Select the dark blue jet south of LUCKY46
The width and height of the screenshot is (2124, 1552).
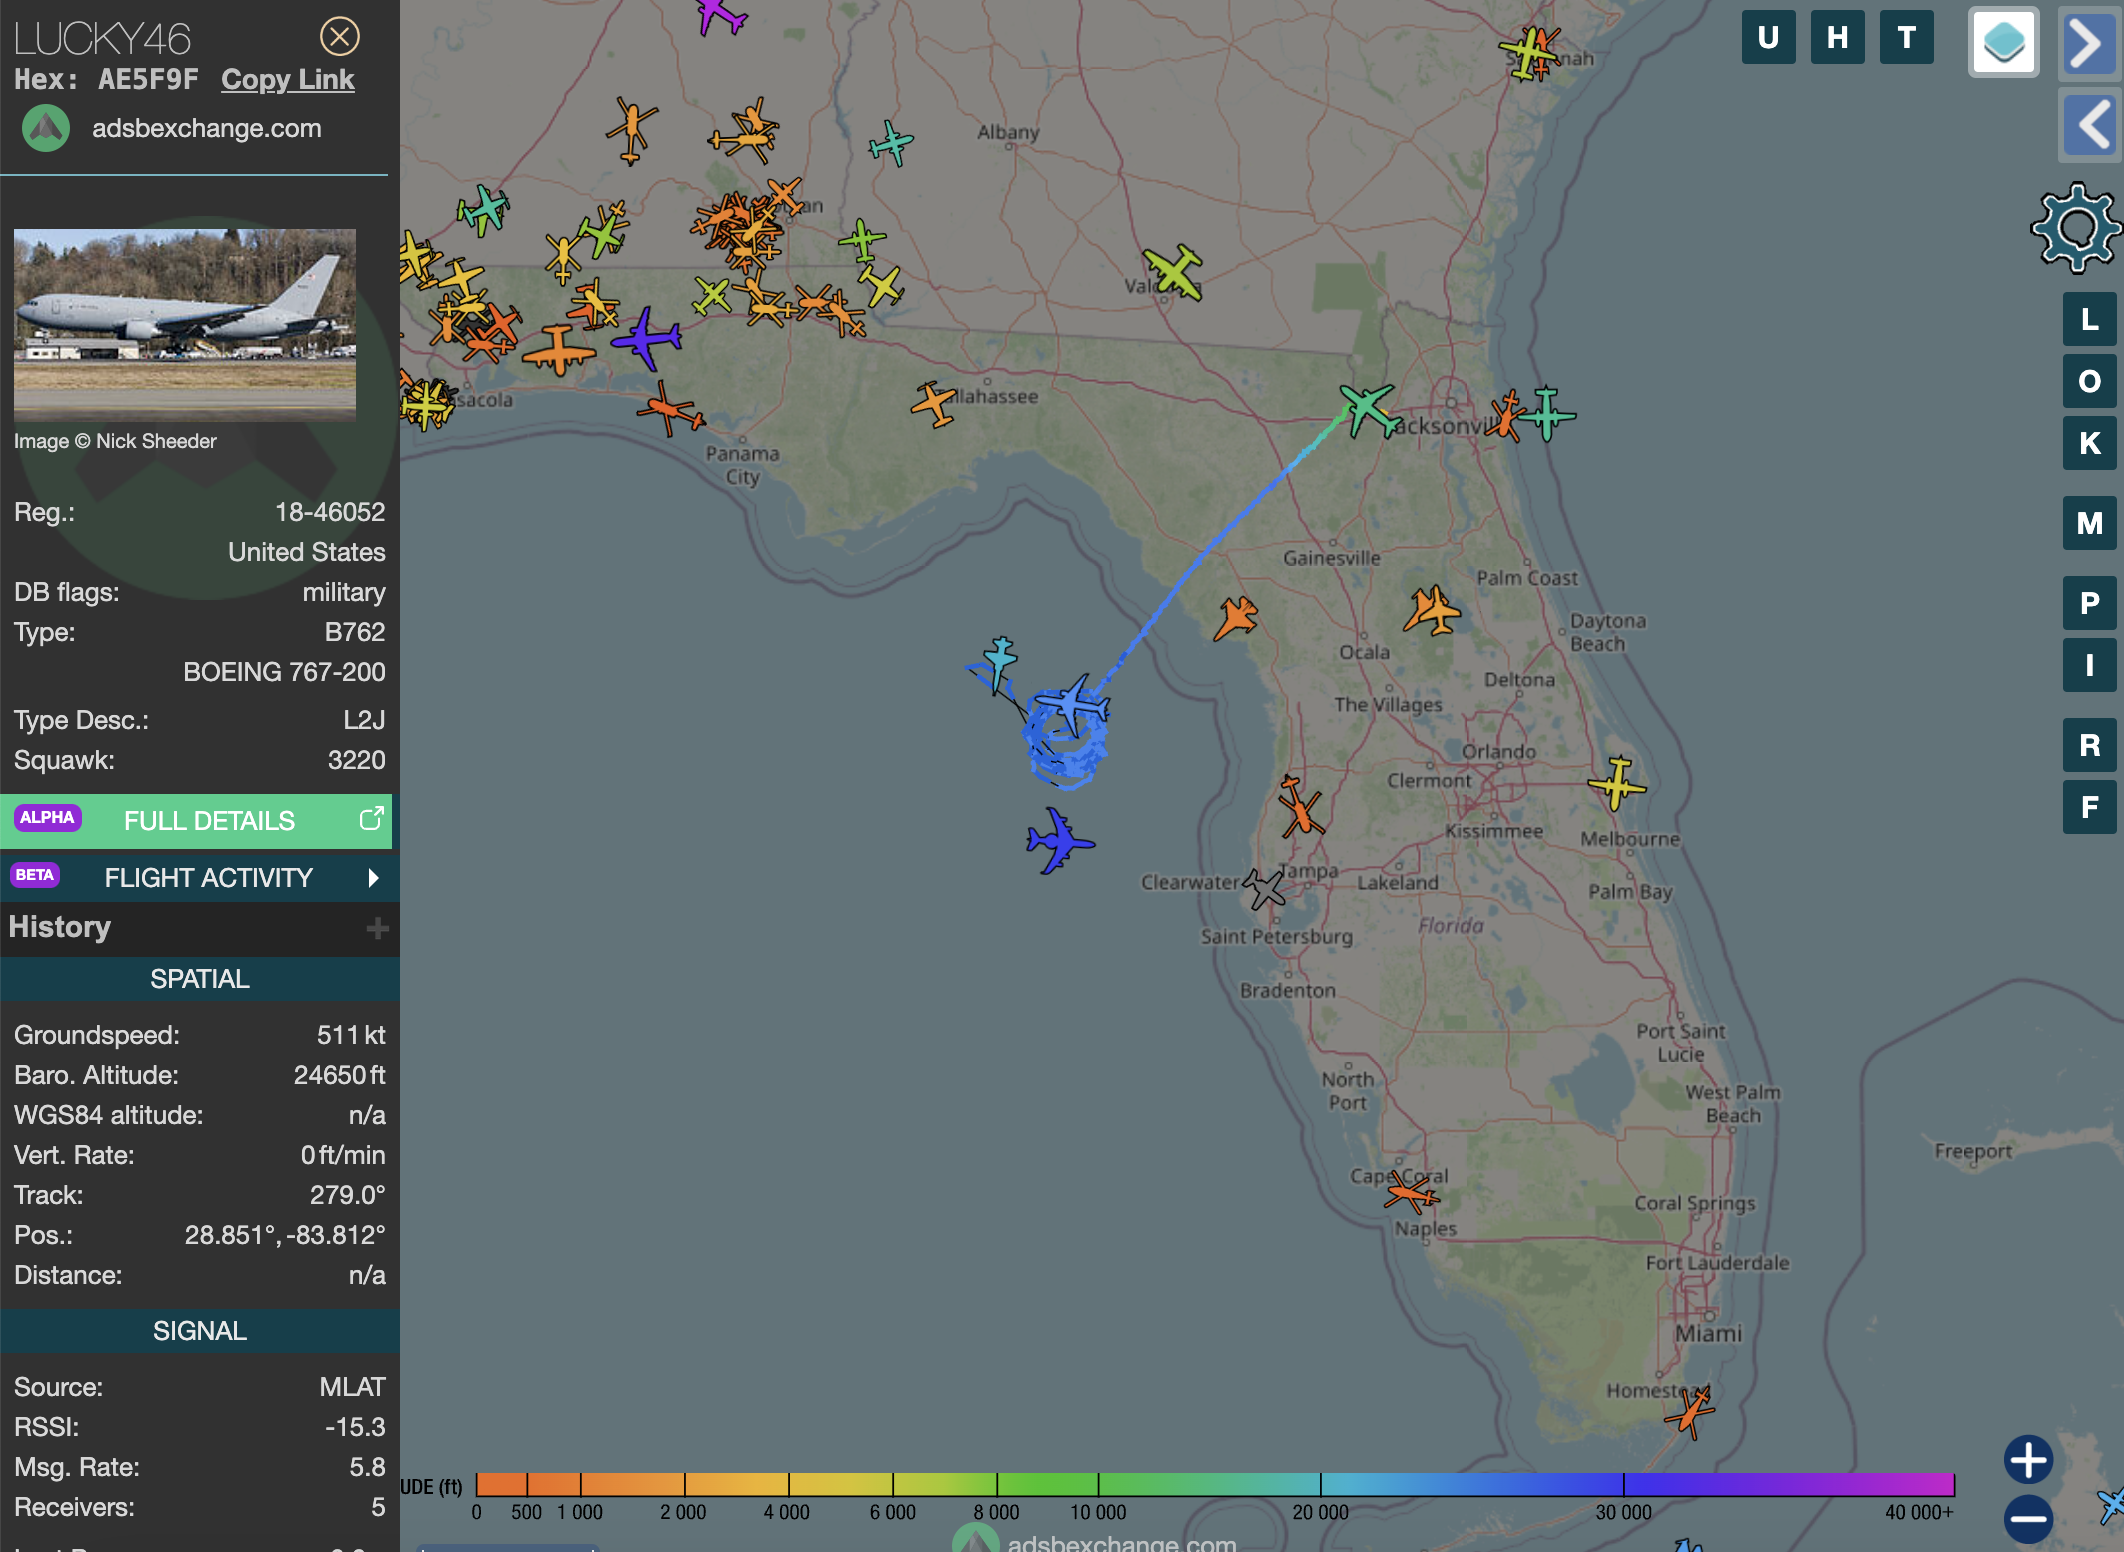[x=1059, y=841]
